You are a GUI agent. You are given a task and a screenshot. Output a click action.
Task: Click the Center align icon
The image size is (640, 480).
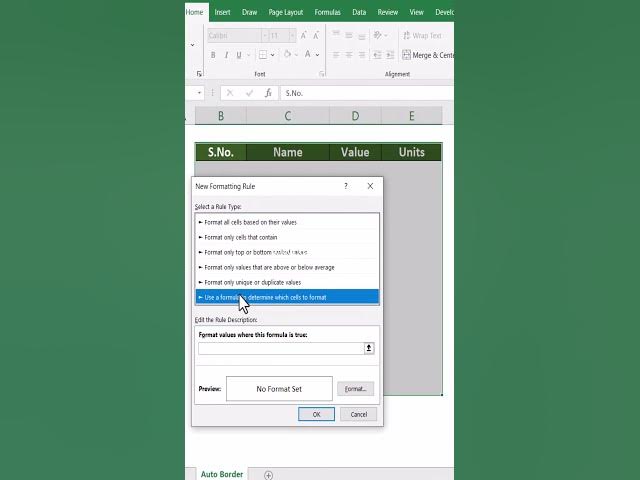(x=349, y=55)
